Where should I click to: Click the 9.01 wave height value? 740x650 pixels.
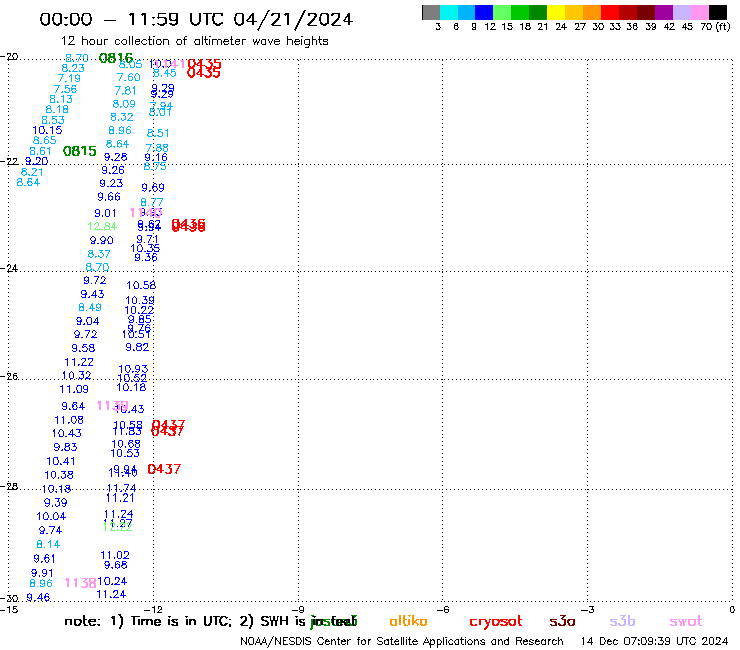(x=105, y=213)
